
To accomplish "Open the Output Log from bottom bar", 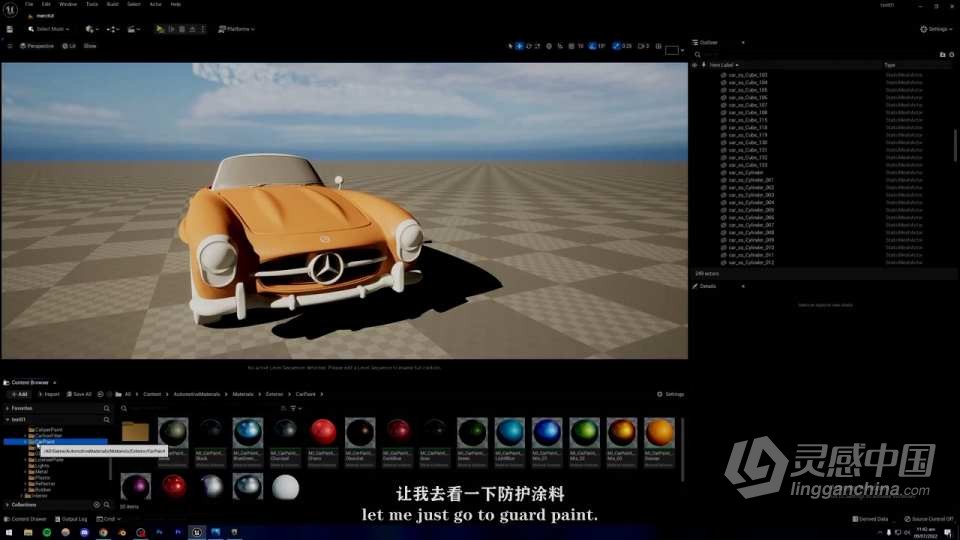I will click(71, 519).
